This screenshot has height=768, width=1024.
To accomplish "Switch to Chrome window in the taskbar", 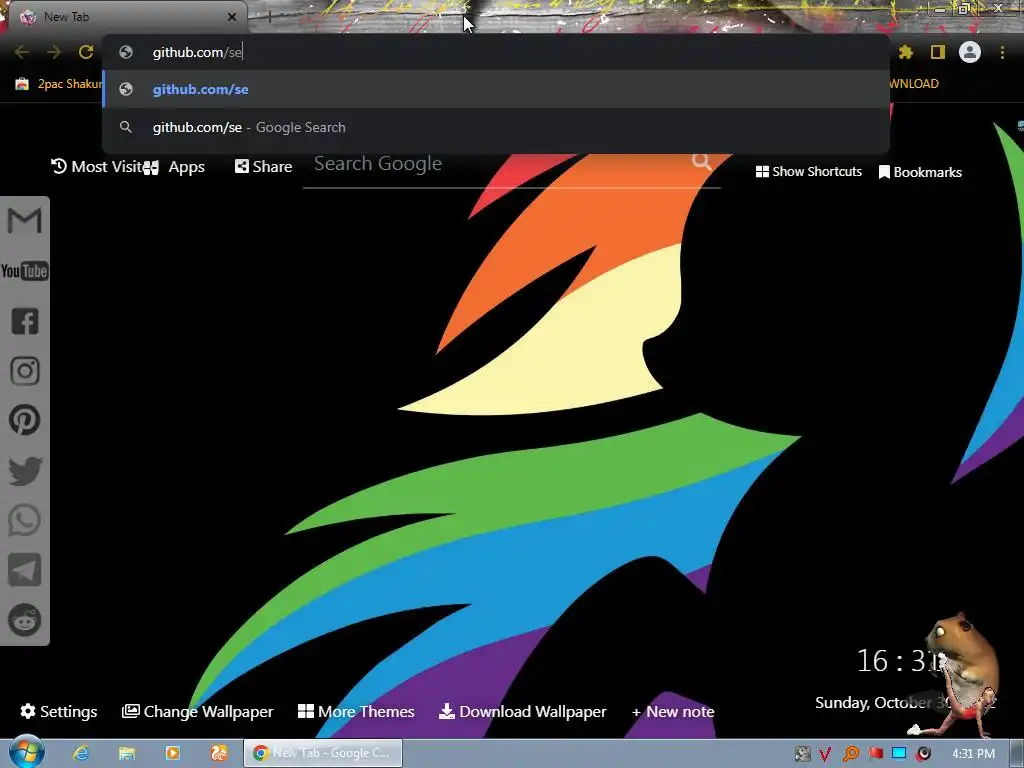I will 323,753.
